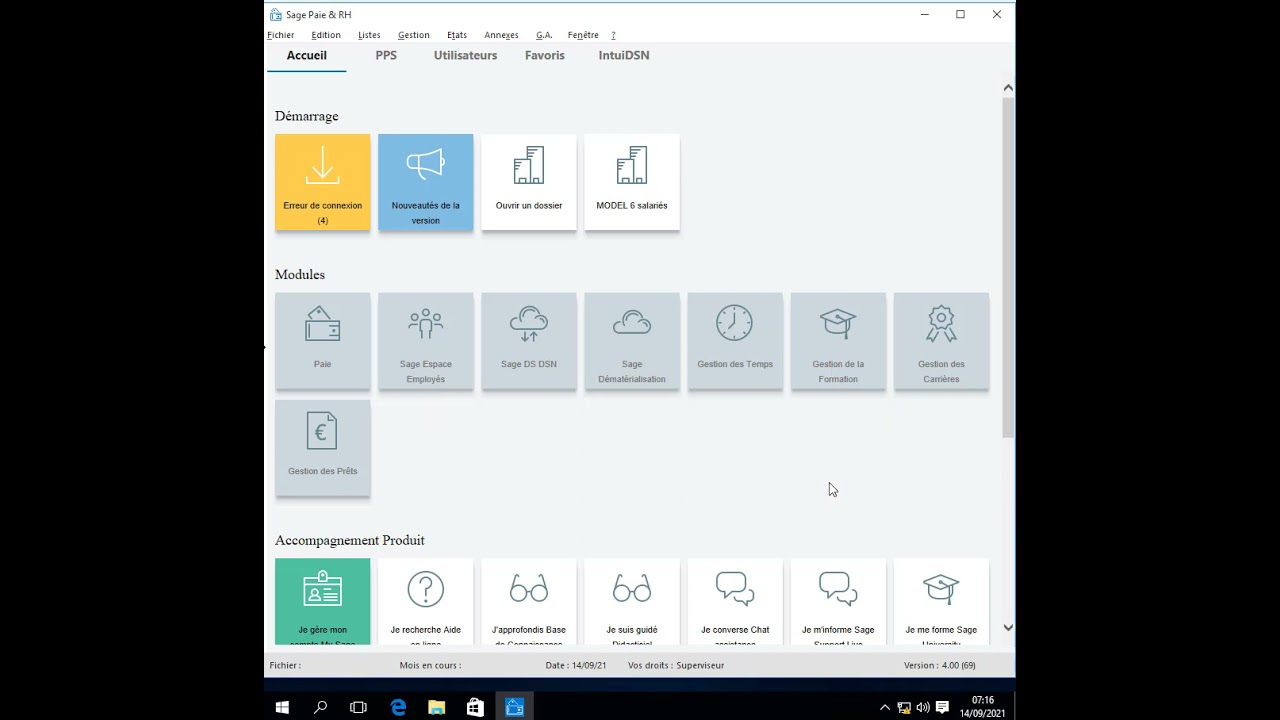Viewport: 1280px width, 720px height.
Task: Open the Sage DS DSN module
Action: (528, 340)
